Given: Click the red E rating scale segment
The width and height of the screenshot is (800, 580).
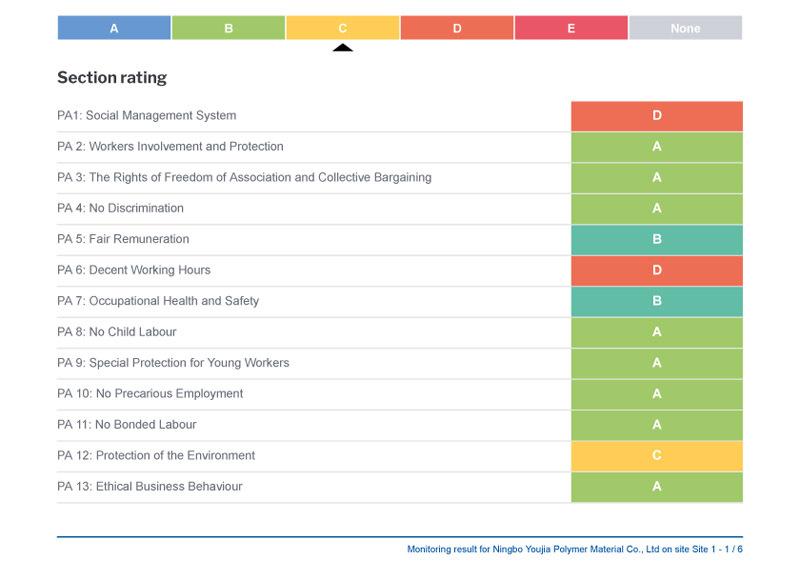Looking at the screenshot, I should pyautogui.click(x=571, y=28).
